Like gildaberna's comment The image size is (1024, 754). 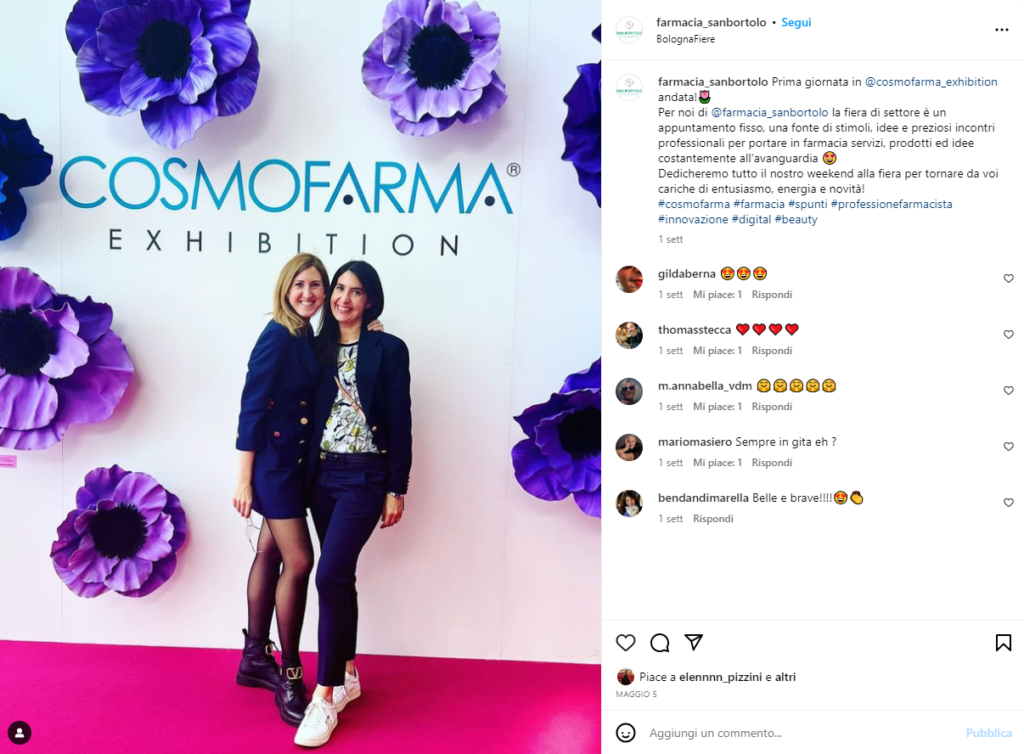pyautogui.click(x=1008, y=279)
